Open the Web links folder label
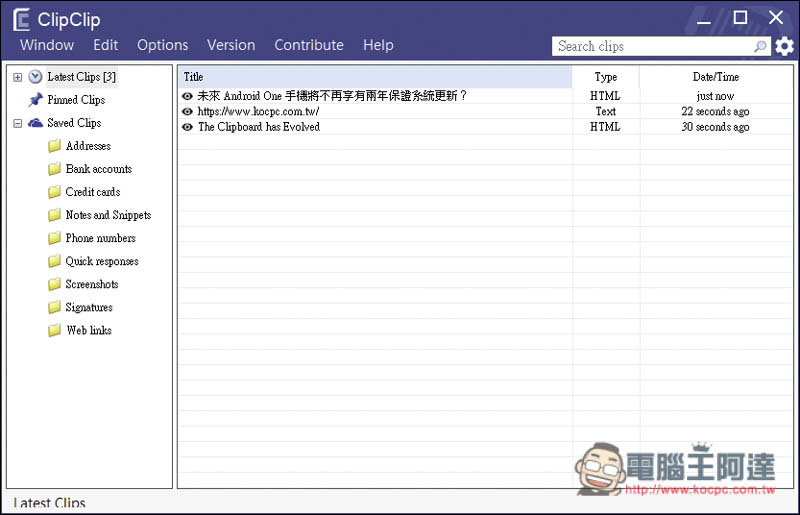800x515 pixels. [89, 330]
